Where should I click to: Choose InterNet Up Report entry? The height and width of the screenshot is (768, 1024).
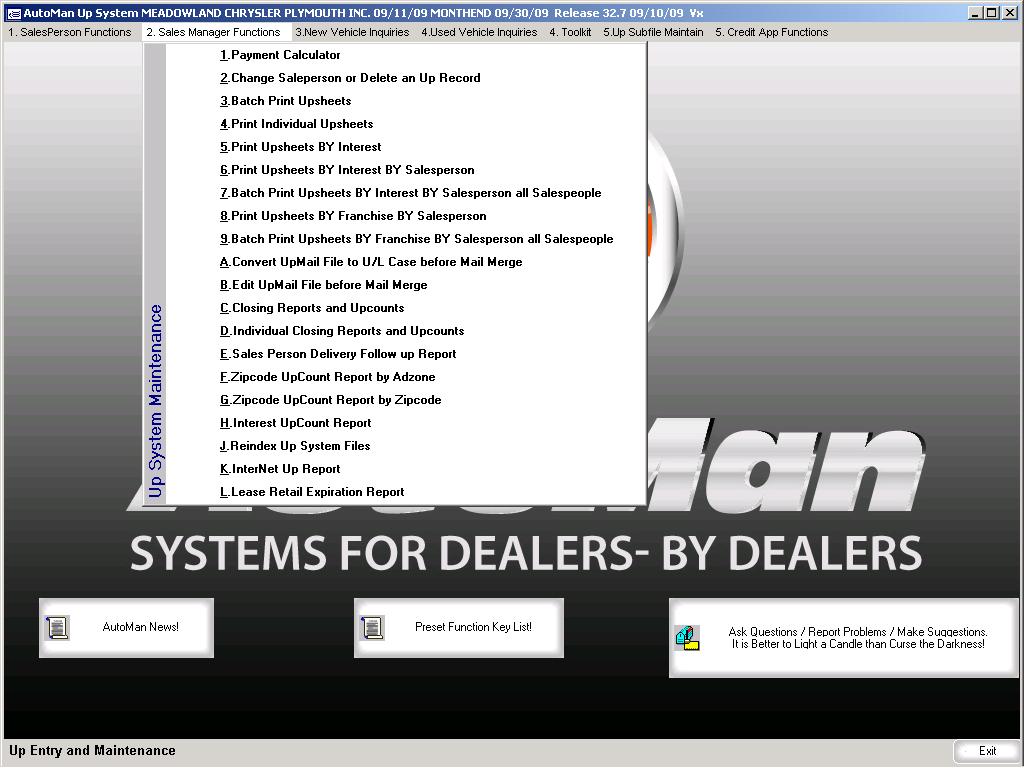280,469
